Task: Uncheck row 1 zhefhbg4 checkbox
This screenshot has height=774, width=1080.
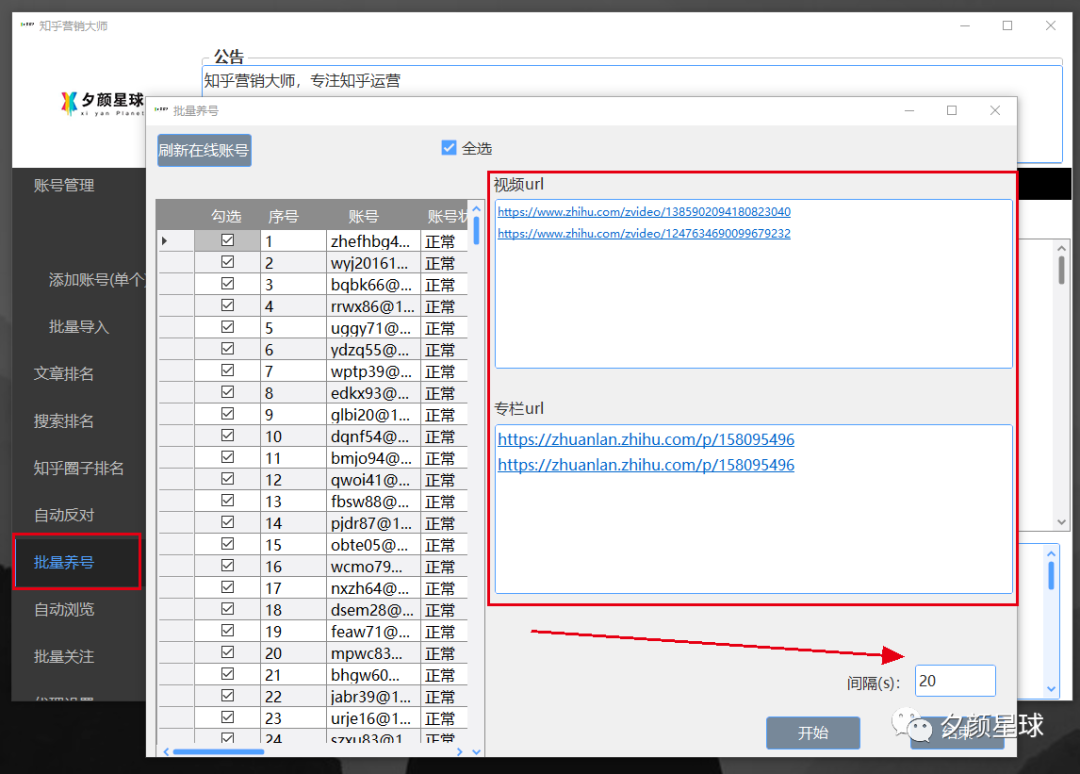Action: [x=227, y=240]
